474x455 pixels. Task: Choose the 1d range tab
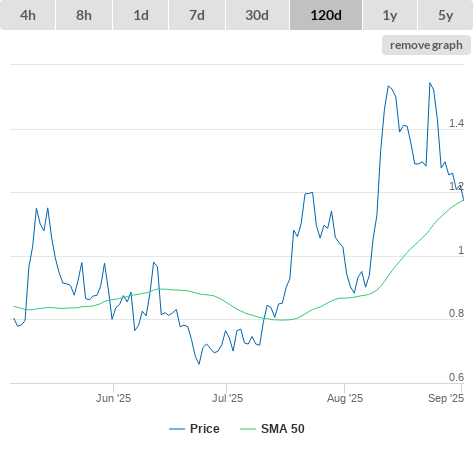(141, 15)
